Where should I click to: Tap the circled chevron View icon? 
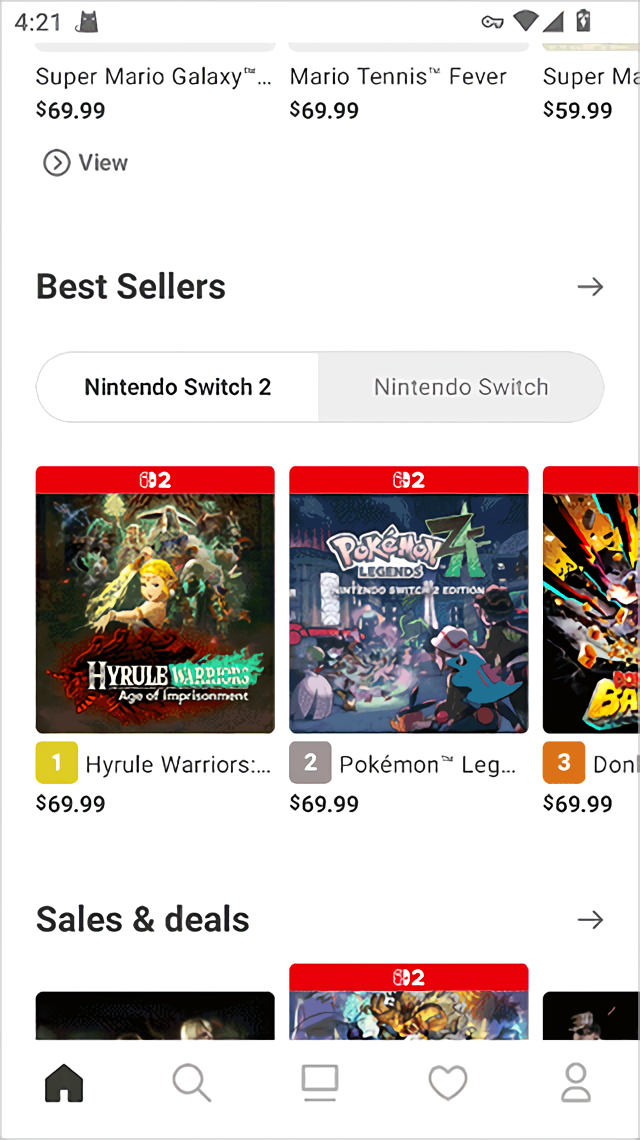pyautogui.click(x=57, y=163)
